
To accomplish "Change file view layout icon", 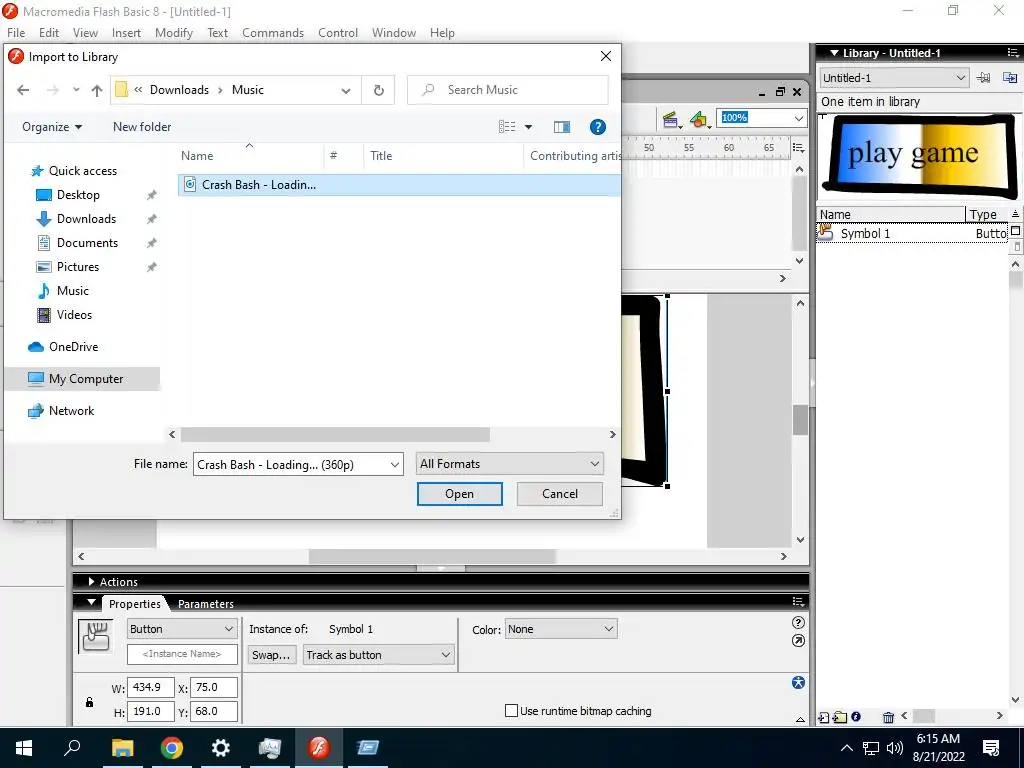I will point(507,127).
